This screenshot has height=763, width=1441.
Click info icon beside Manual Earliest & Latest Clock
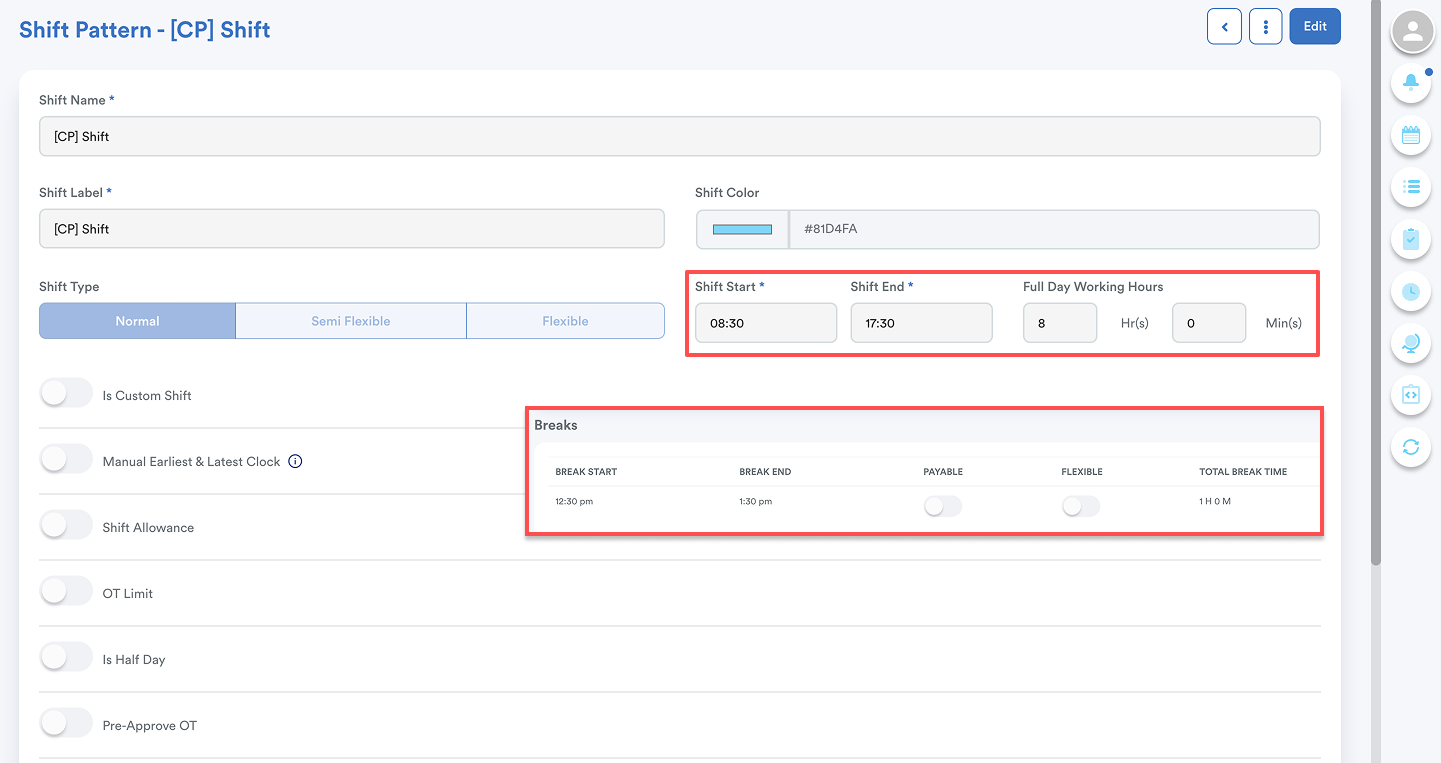tap(295, 461)
